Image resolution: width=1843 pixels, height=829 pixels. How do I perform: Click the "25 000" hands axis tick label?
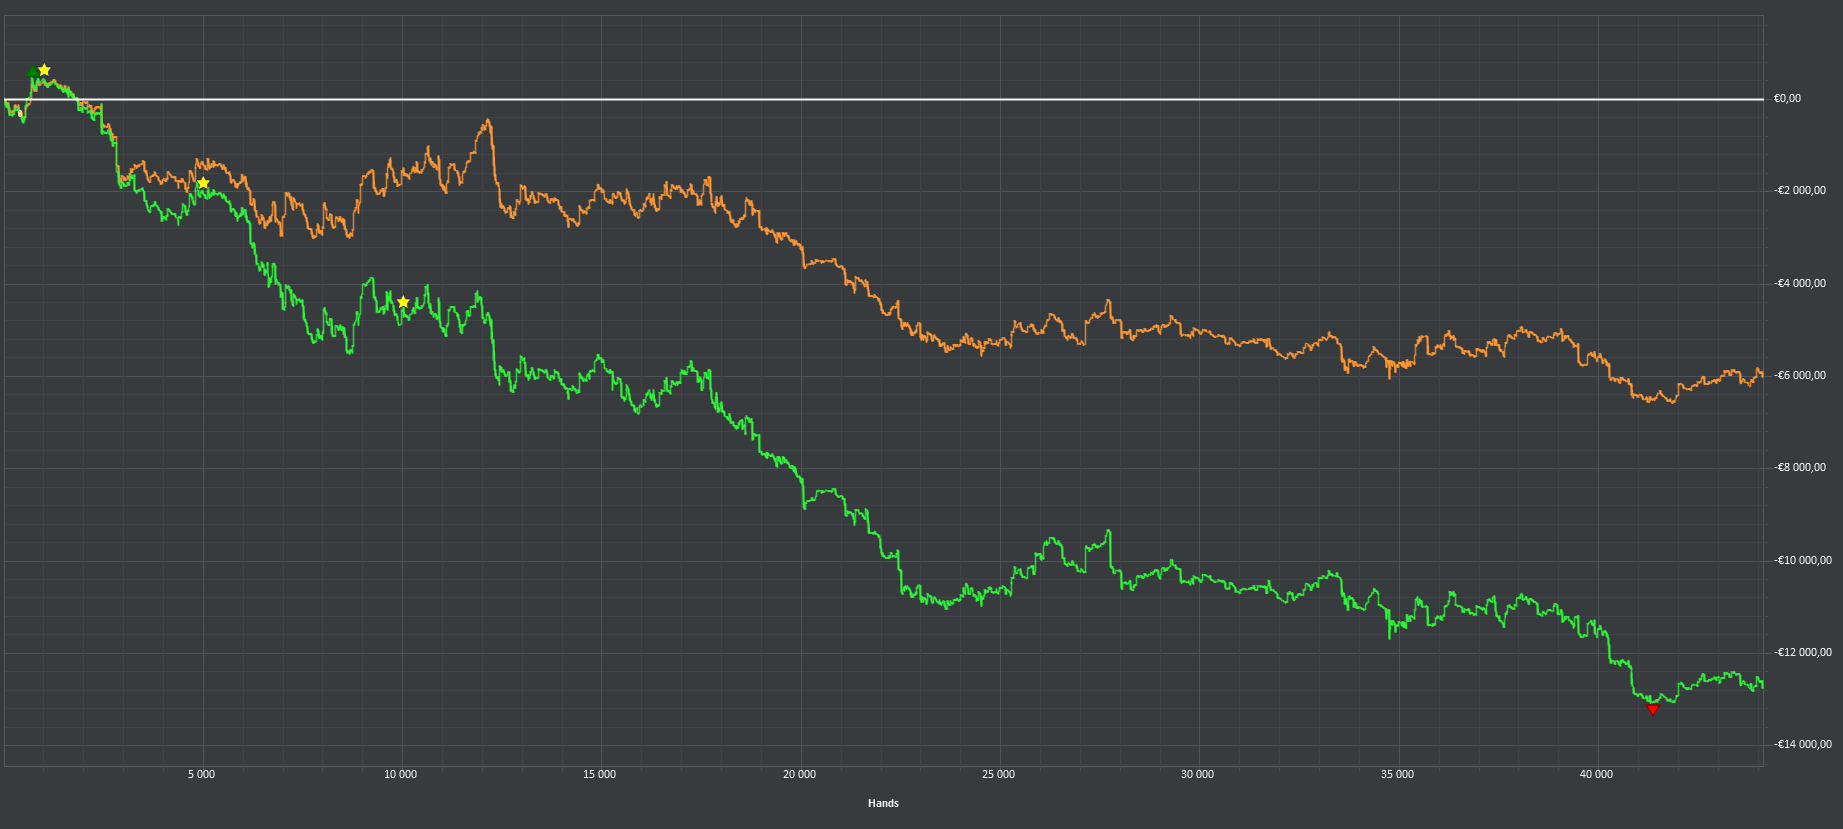999,774
